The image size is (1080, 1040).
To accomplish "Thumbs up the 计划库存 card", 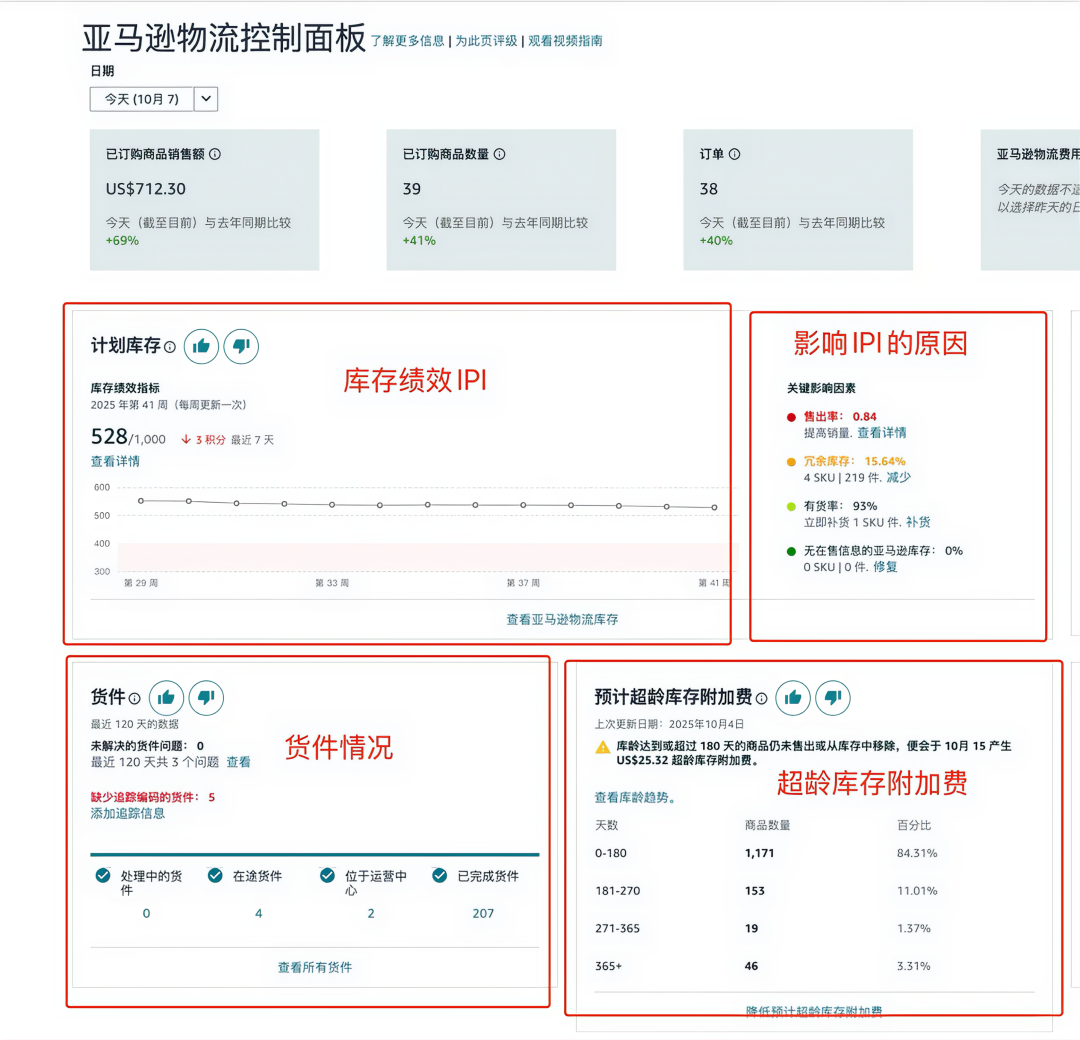I will [x=201, y=346].
